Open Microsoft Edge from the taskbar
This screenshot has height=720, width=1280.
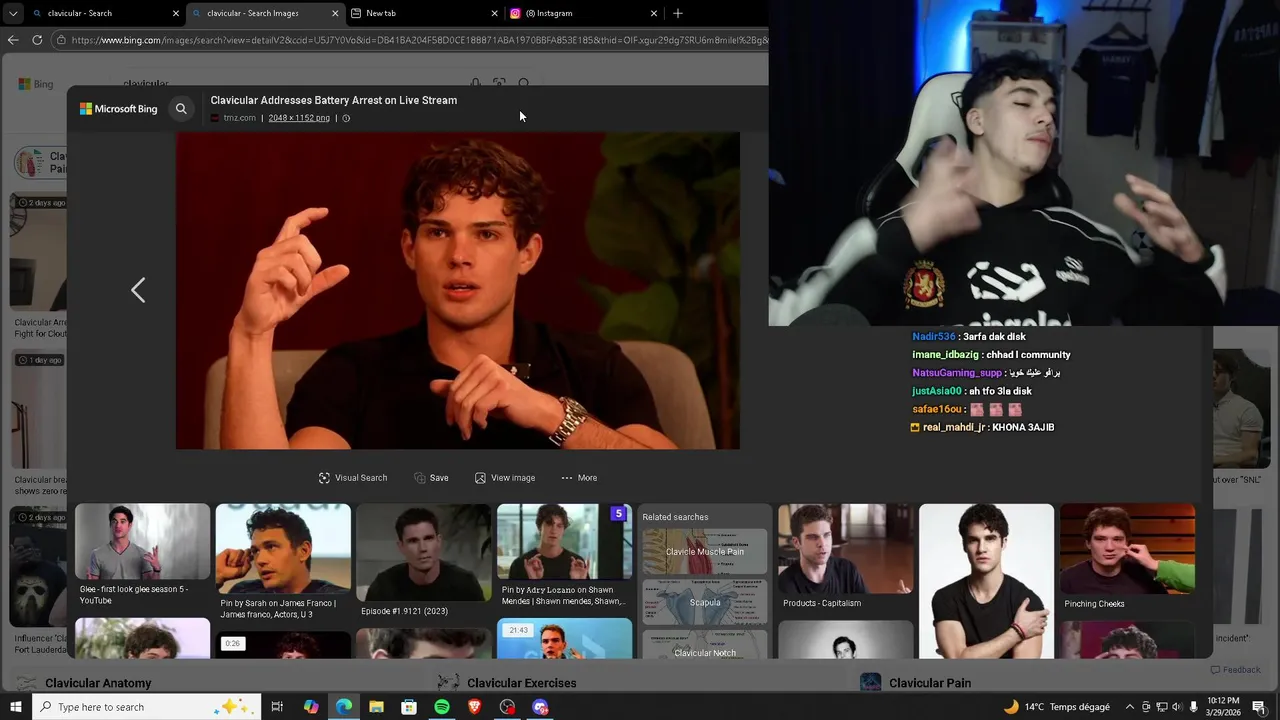344,707
